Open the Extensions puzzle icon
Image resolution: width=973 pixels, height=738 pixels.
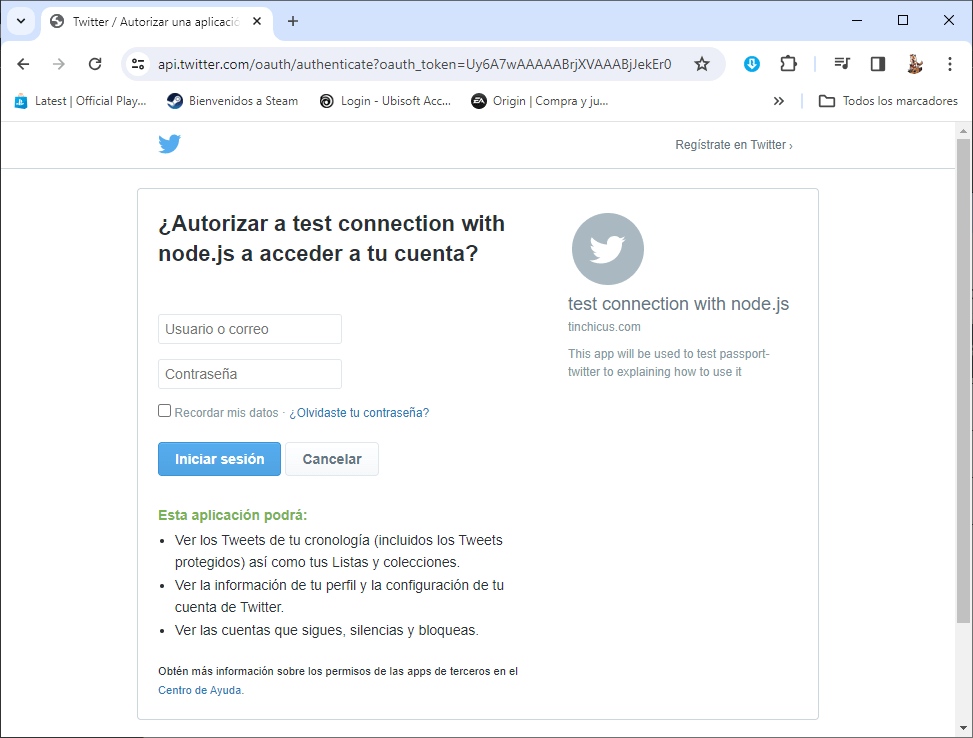(x=788, y=64)
